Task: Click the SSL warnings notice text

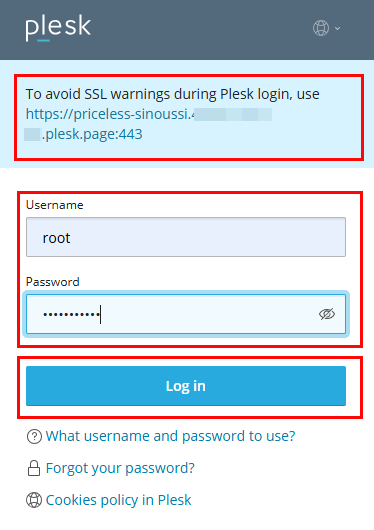Action: pyautogui.click(x=172, y=94)
